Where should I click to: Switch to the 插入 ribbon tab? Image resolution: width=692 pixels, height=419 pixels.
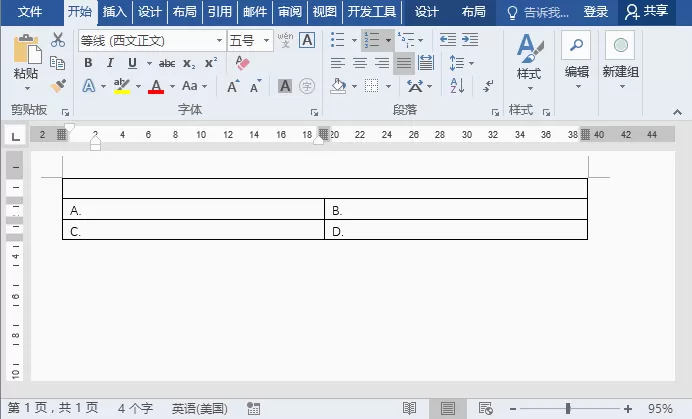coord(114,12)
